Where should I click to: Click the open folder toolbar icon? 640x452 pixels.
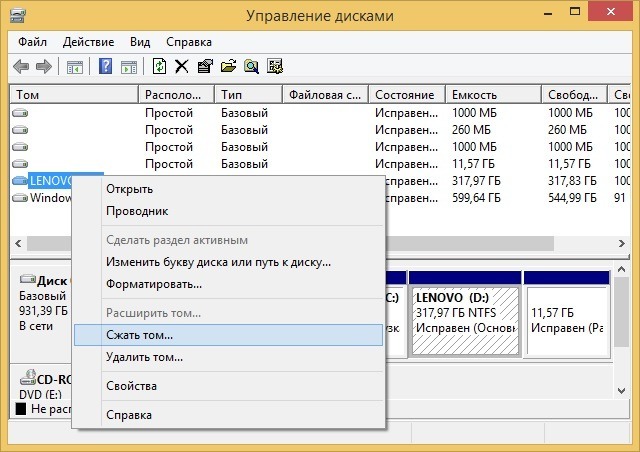(x=227, y=67)
